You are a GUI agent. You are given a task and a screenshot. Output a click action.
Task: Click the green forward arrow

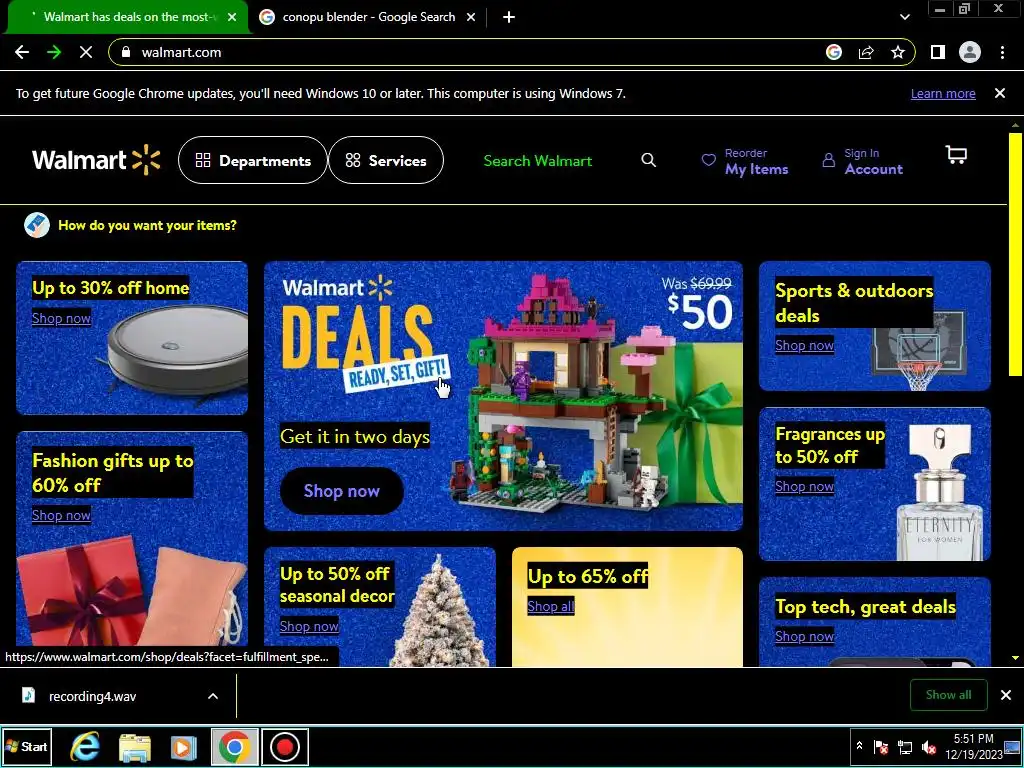(x=54, y=52)
